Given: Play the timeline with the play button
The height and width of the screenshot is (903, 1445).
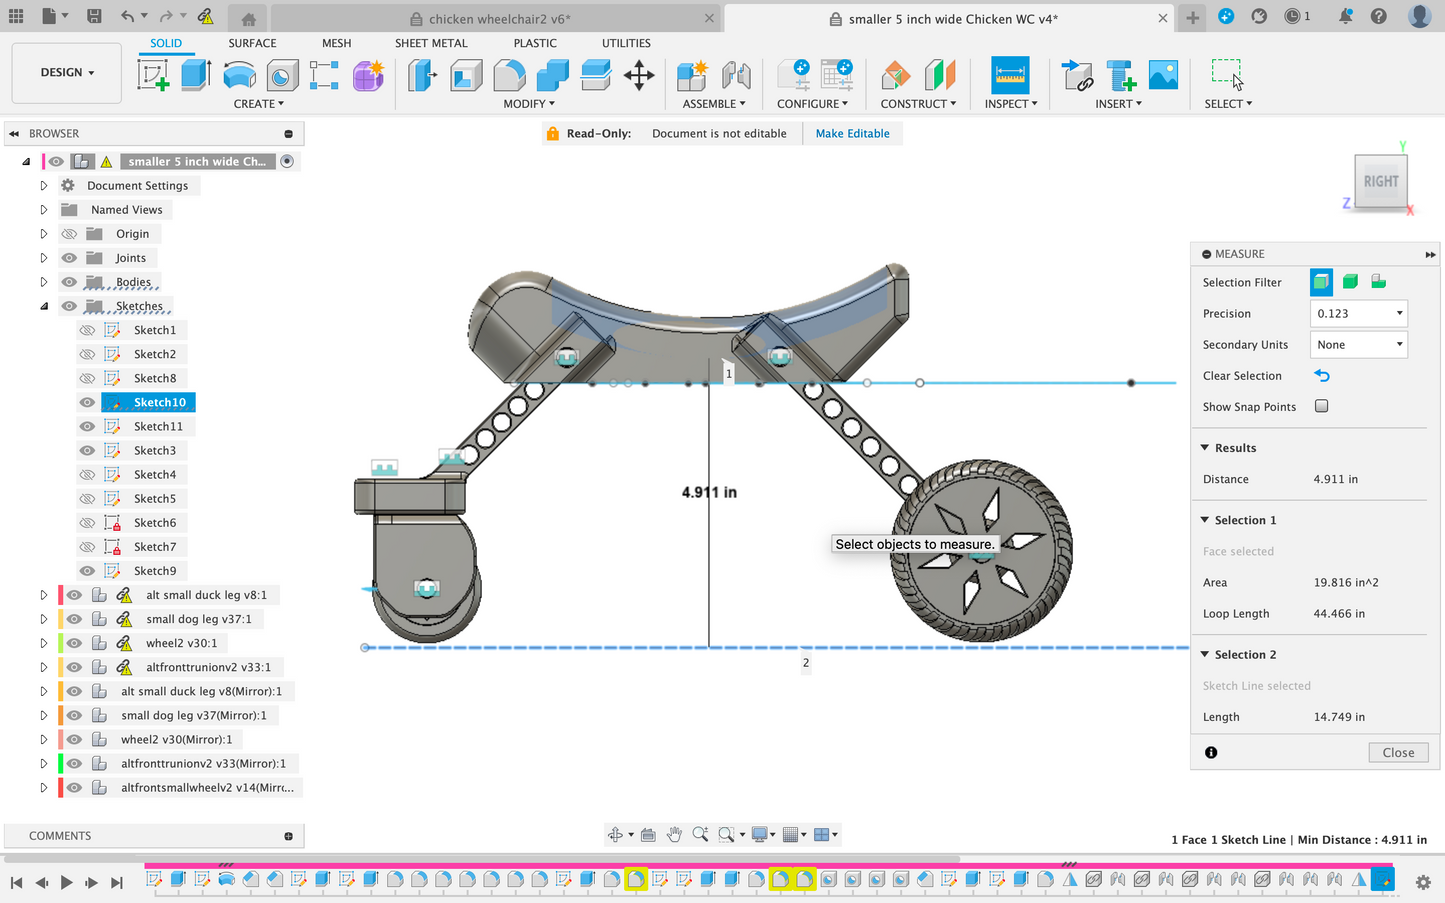Looking at the screenshot, I should click(66, 882).
